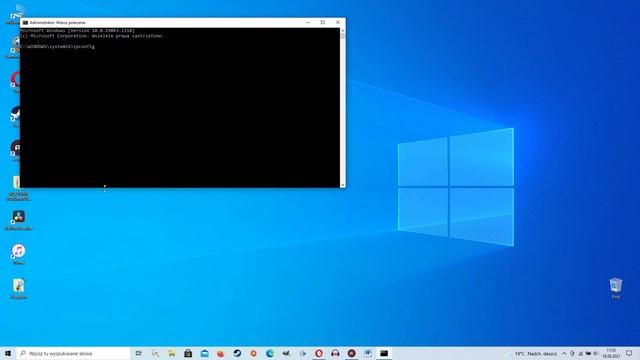
Task: Open Task View from the taskbar
Action: pyautogui.click(x=139, y=353)
